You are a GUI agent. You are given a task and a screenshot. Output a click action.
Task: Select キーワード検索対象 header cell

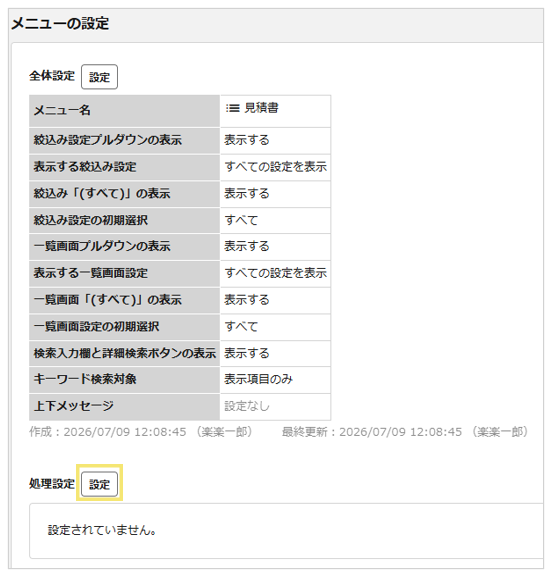pos(124,380)
